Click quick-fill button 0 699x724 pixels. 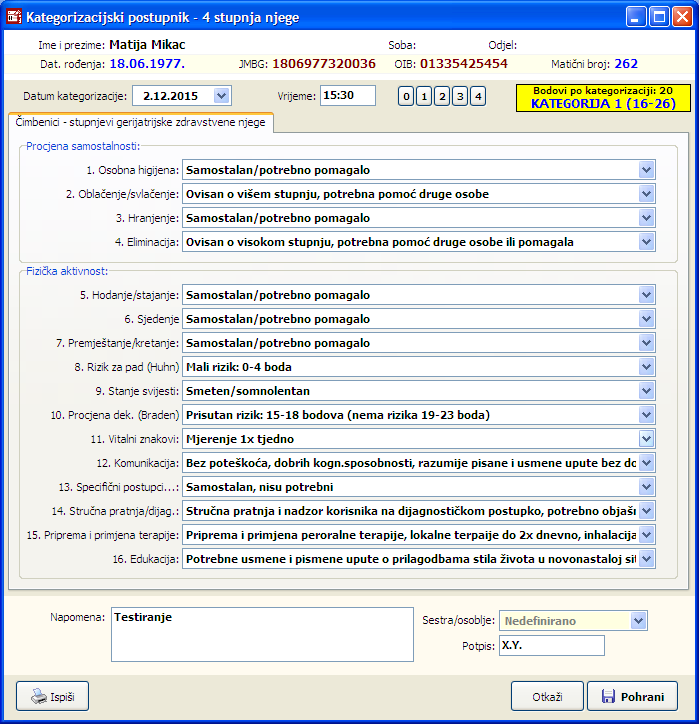pos(406,96)
